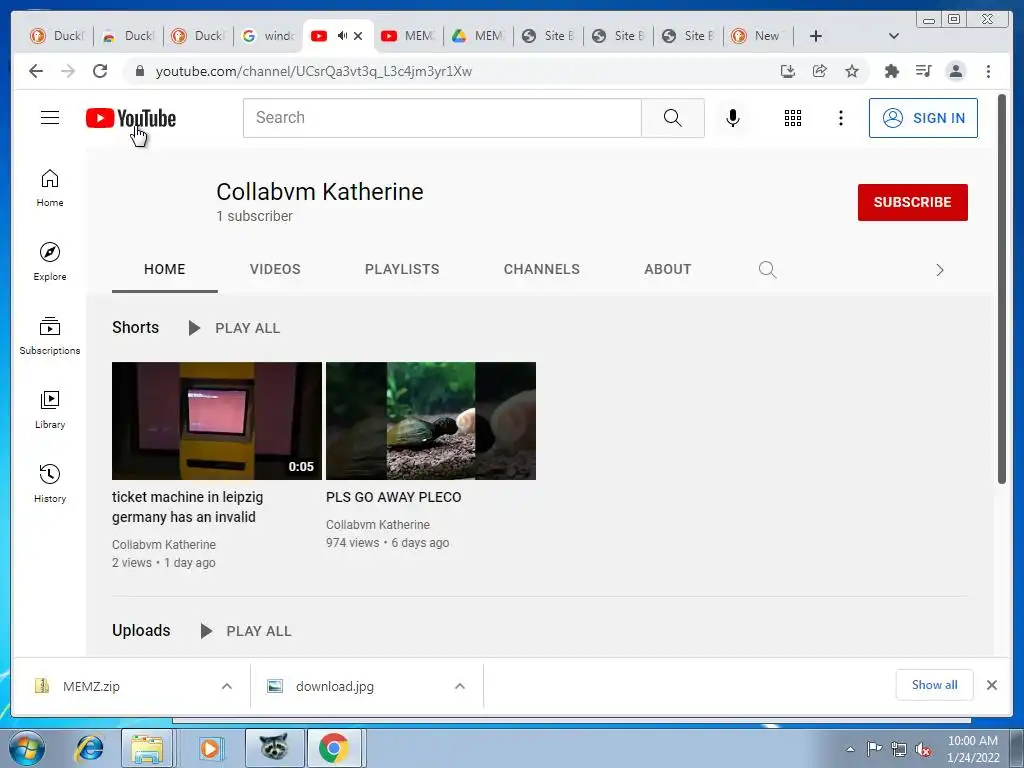This screenshot has width=1024, height=768.
Task: Click the site lock icon
Action: 139,71
